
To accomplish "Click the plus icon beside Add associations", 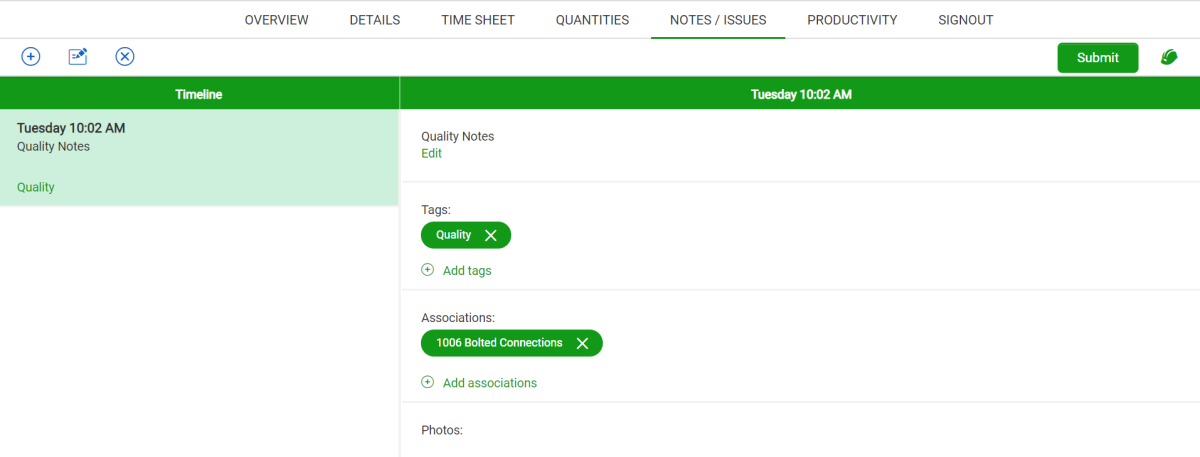I will 428,382.
